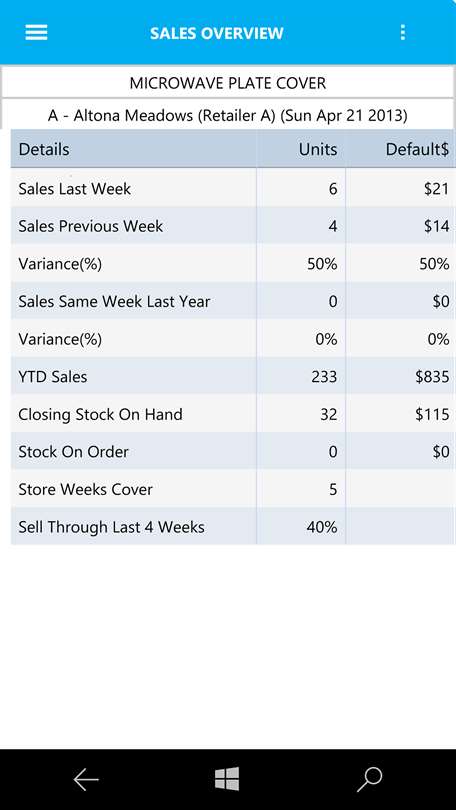Select the Closing Stock On Hand row
This screenshot has width=456, height=810.
233,414
